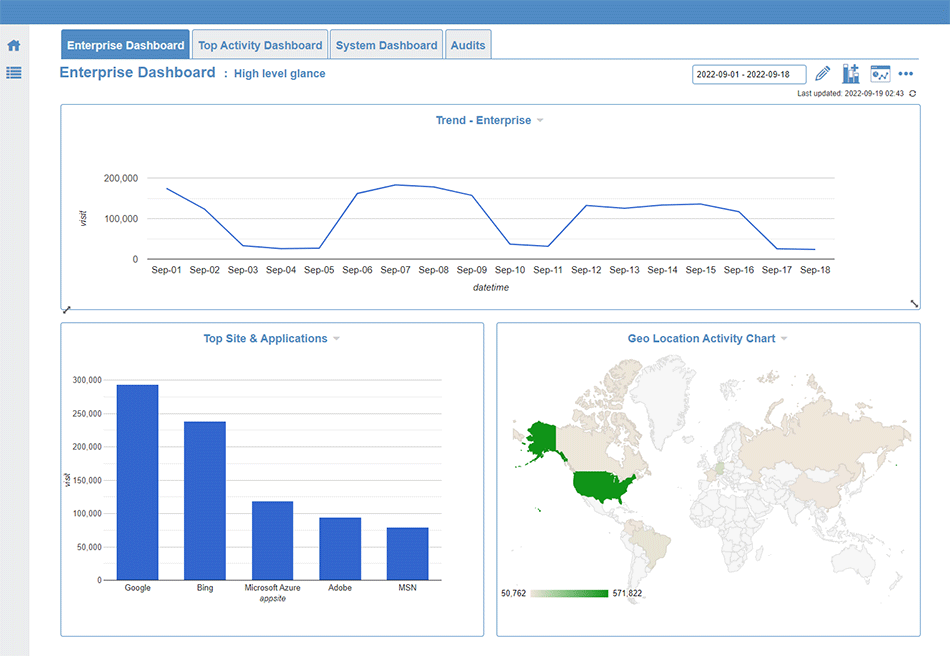Open more options via the ellipsis icon
Image resolution: width=950 pixels, height=656 pixels.
point(905,73)
